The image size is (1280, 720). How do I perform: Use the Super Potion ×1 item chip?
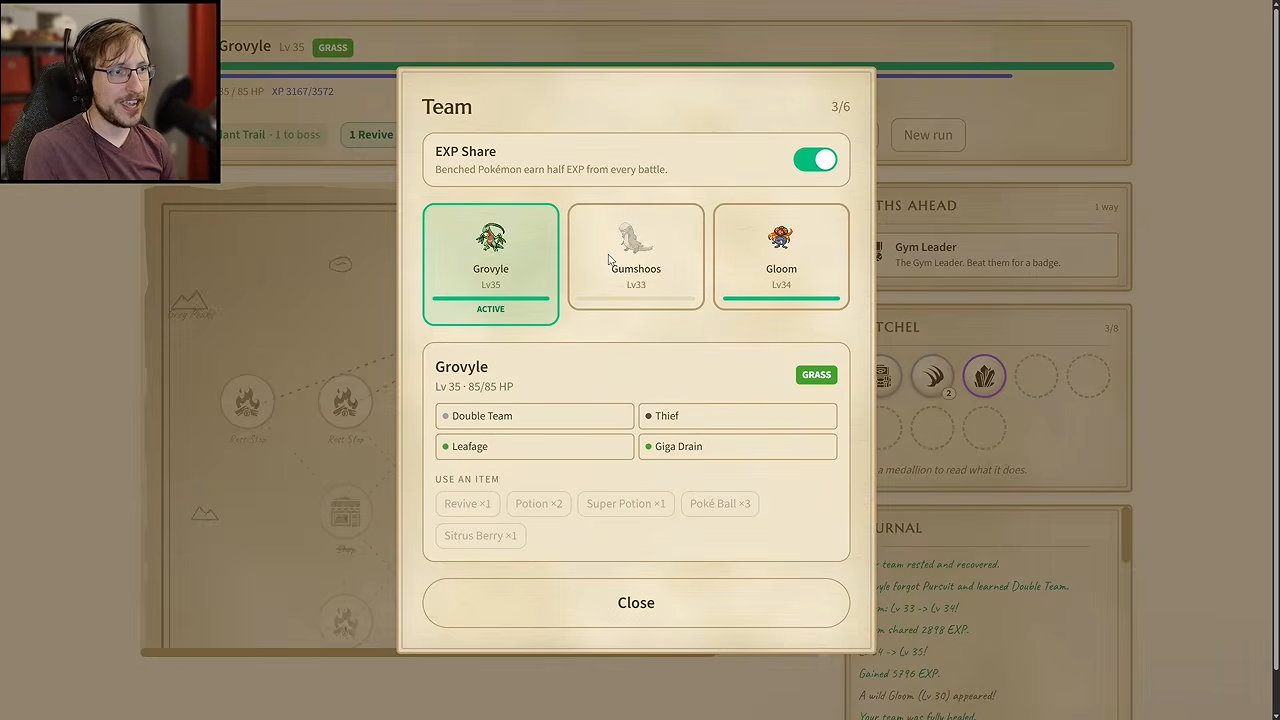[626, 504]
